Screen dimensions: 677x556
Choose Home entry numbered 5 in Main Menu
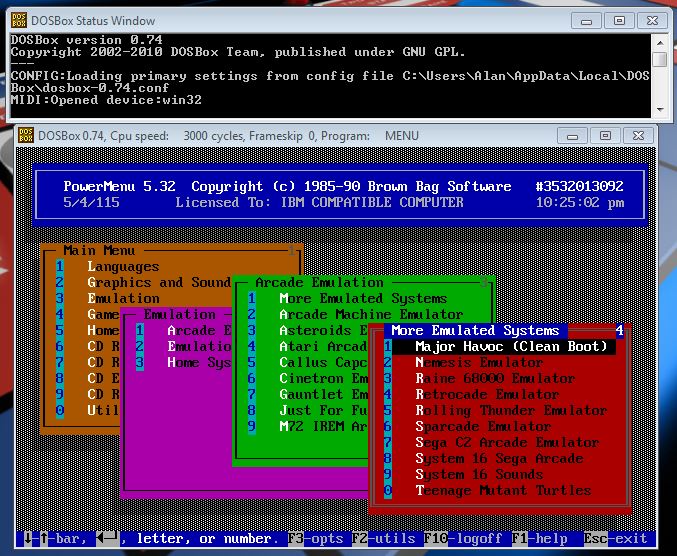tap(103, 330)
